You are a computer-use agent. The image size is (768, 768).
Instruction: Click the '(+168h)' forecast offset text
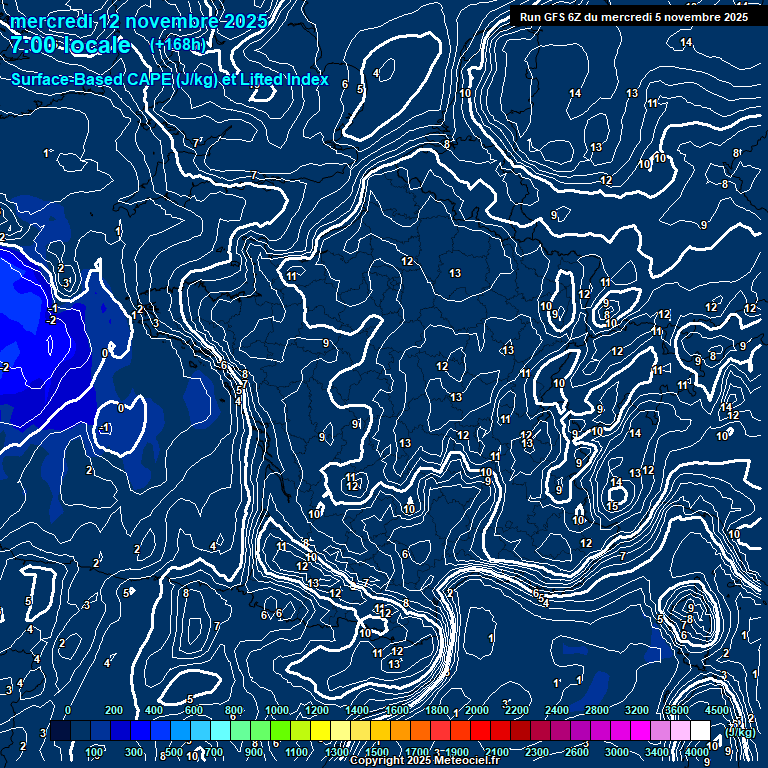tap(178, 45)
